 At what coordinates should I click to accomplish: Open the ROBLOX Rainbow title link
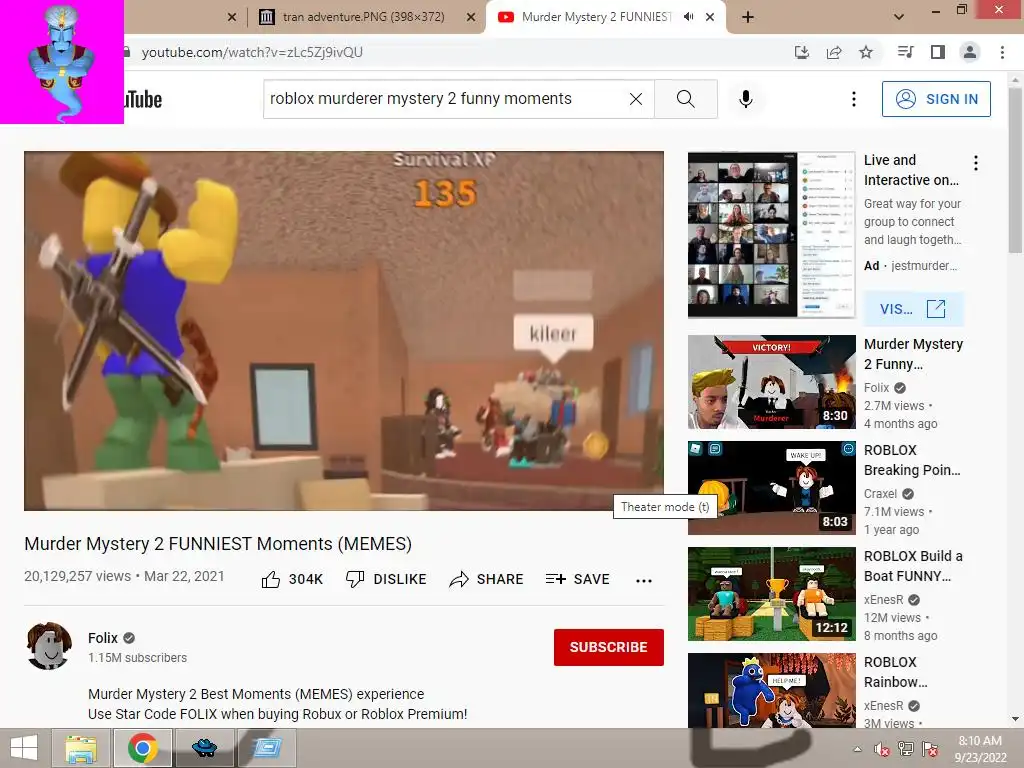tap(895, 672)
